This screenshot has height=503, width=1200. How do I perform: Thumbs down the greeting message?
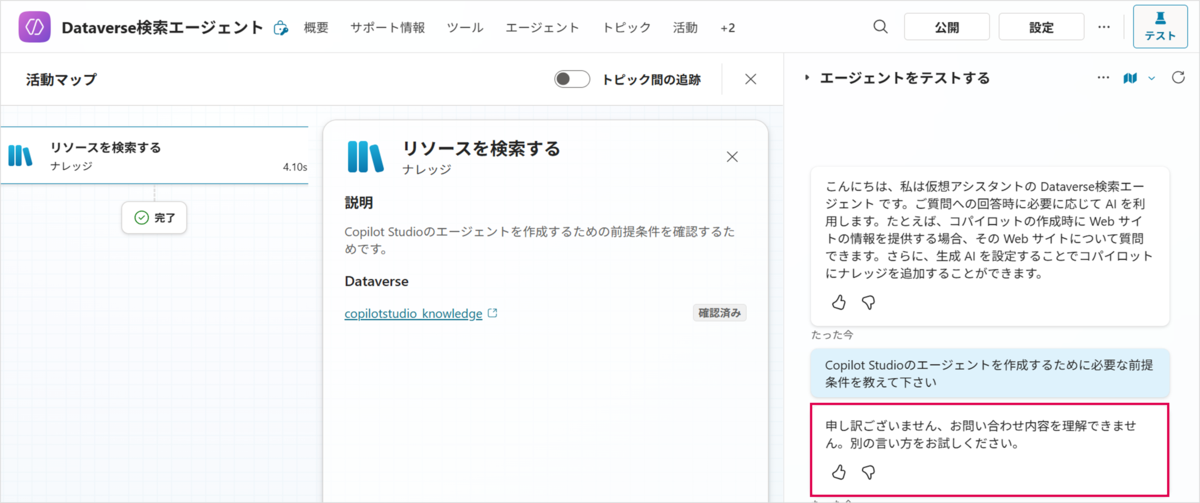868,301
